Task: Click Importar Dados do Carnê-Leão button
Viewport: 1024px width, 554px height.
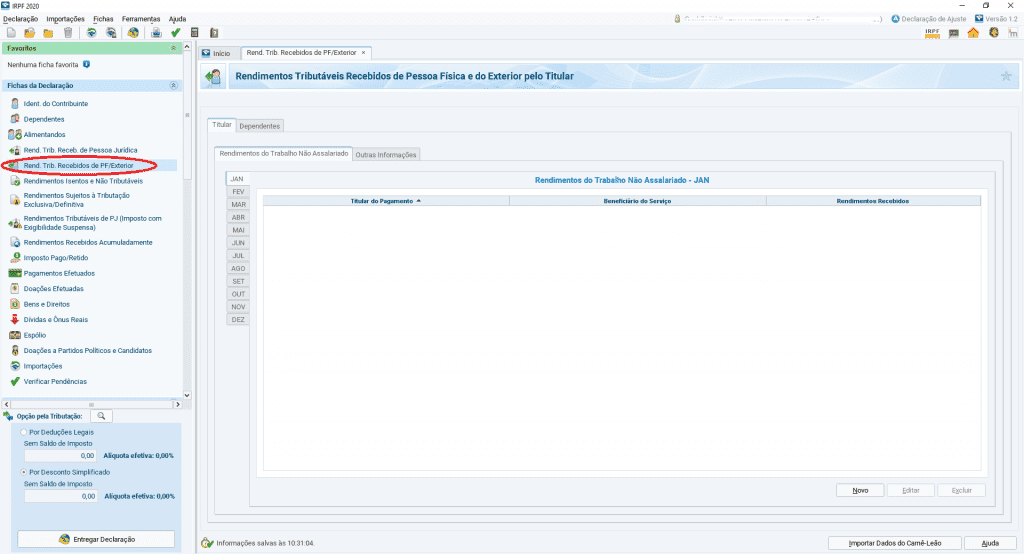Action: (x=895, y=543)
